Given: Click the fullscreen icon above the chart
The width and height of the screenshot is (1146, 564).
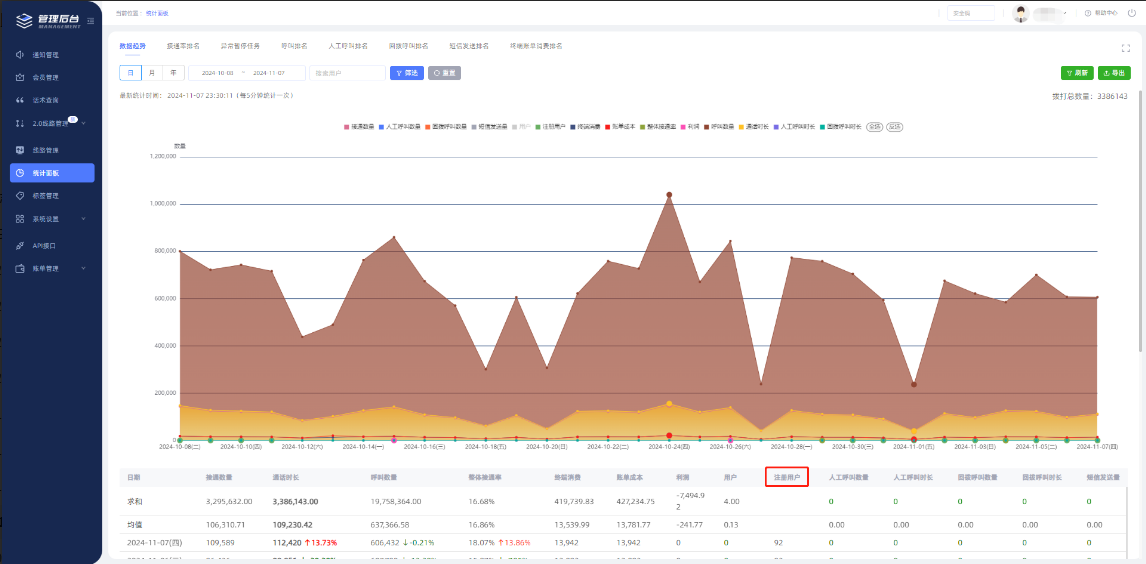Looking at the screenshot, I should coord(1126,47).
